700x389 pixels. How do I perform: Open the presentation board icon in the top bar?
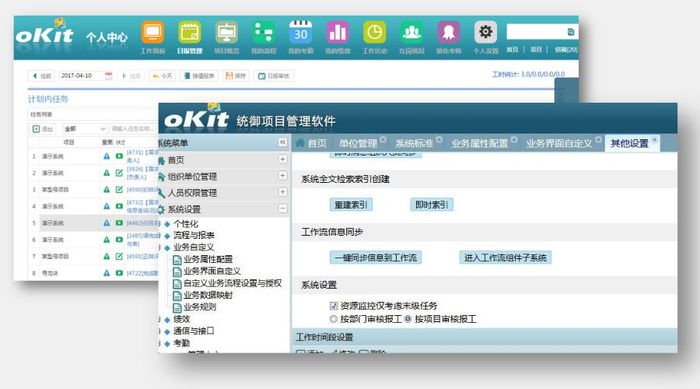227,33
